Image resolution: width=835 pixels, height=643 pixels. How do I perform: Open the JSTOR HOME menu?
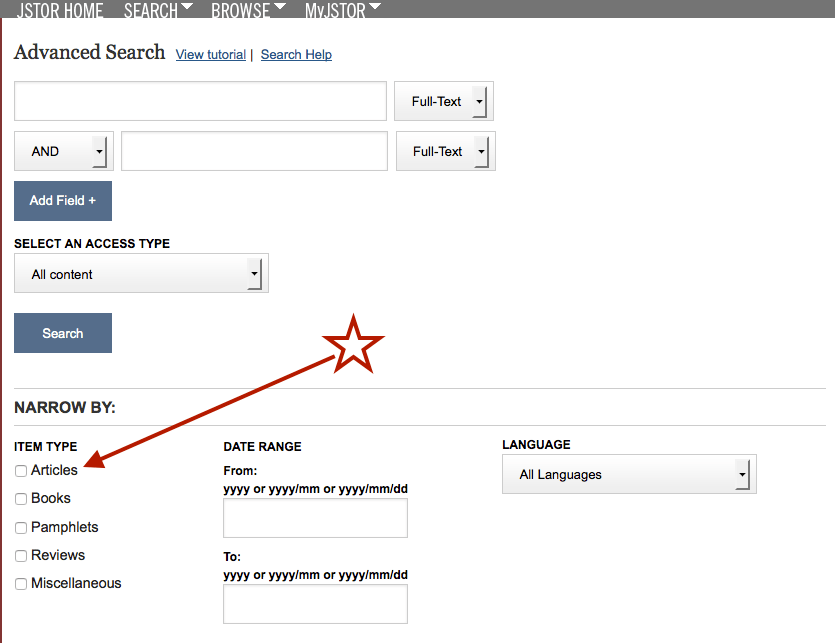pos(59,10)
